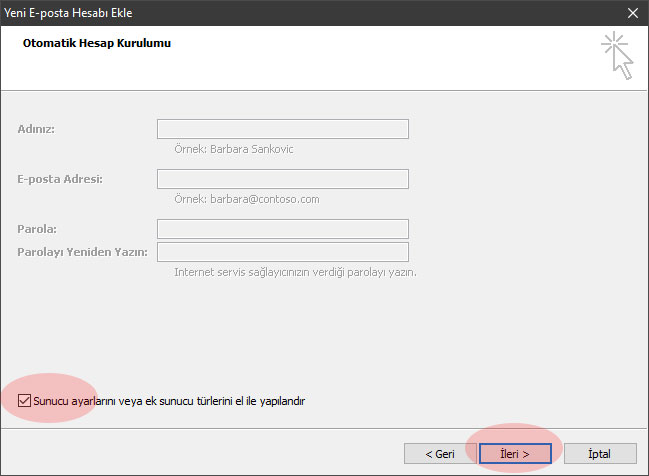This screenshot has width=649, height=476.
Task: Click the Adınız input field
Action: click(x=283, y=129)
